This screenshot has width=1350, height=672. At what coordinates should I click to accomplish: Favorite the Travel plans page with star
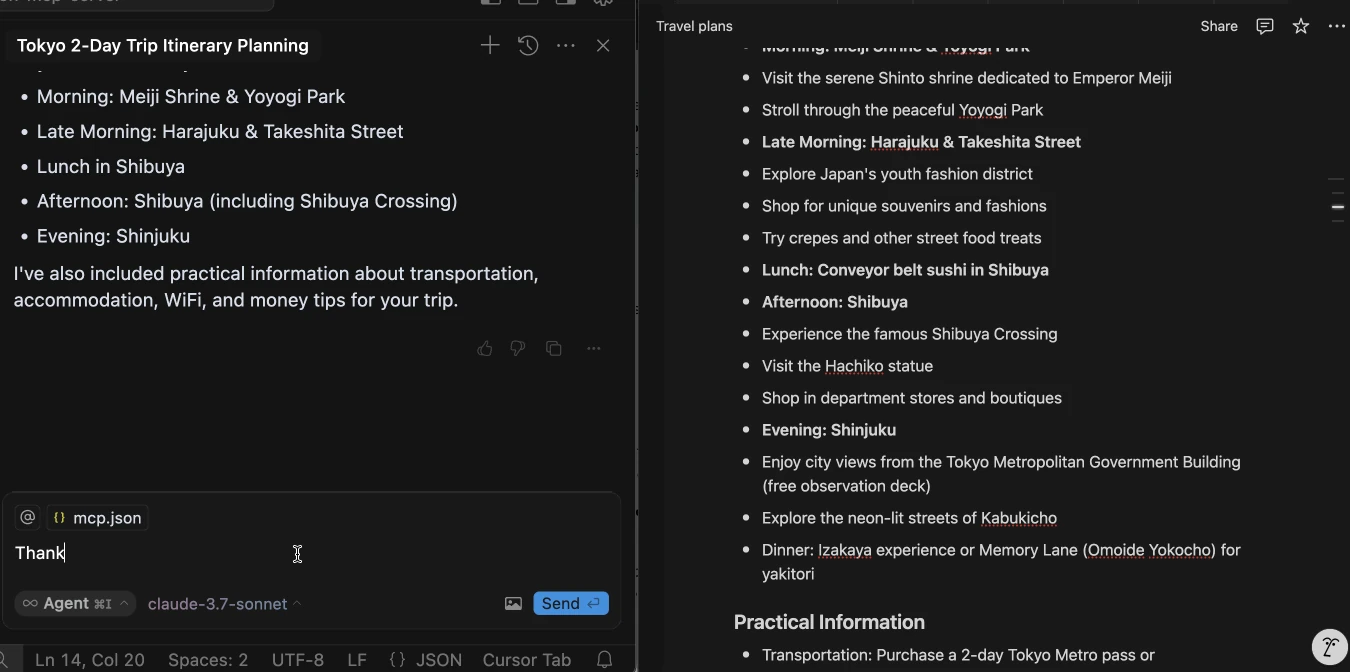pyautogui.click(x=1301, y=26)
